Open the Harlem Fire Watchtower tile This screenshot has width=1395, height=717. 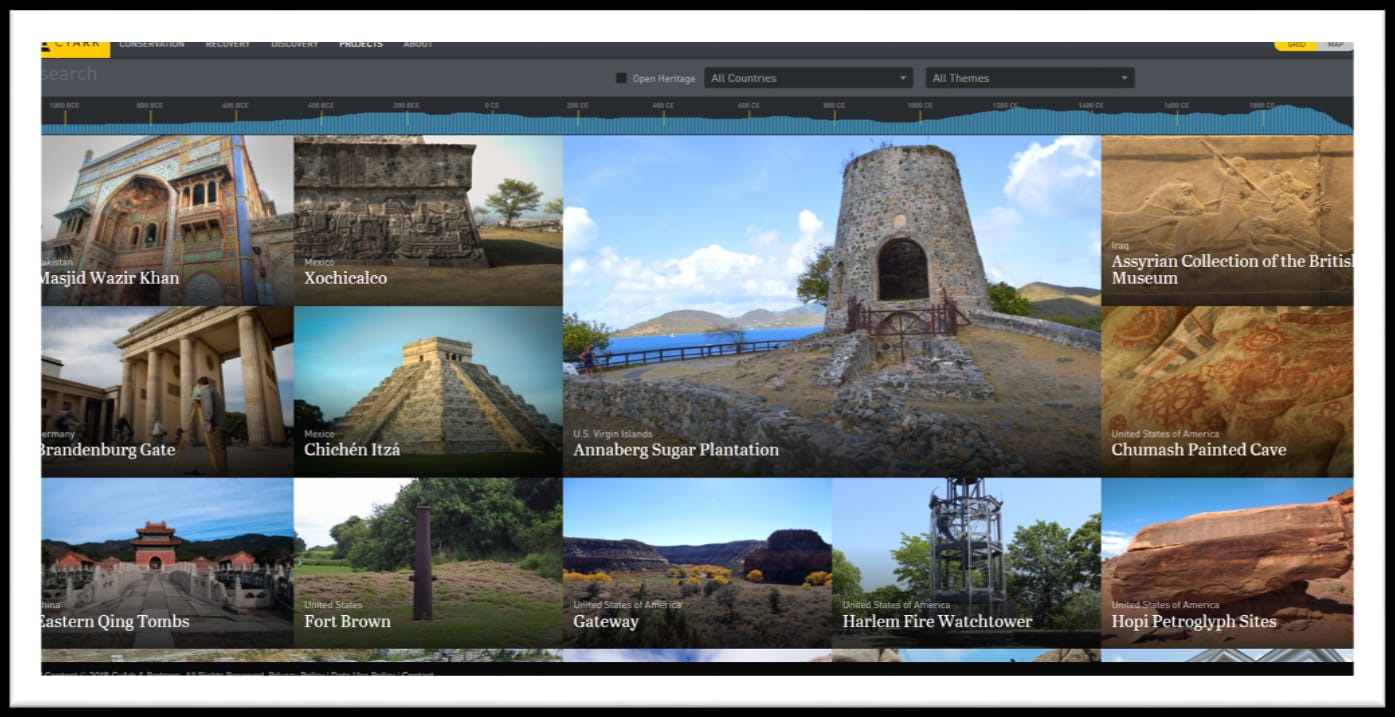[x=966, y=563]
